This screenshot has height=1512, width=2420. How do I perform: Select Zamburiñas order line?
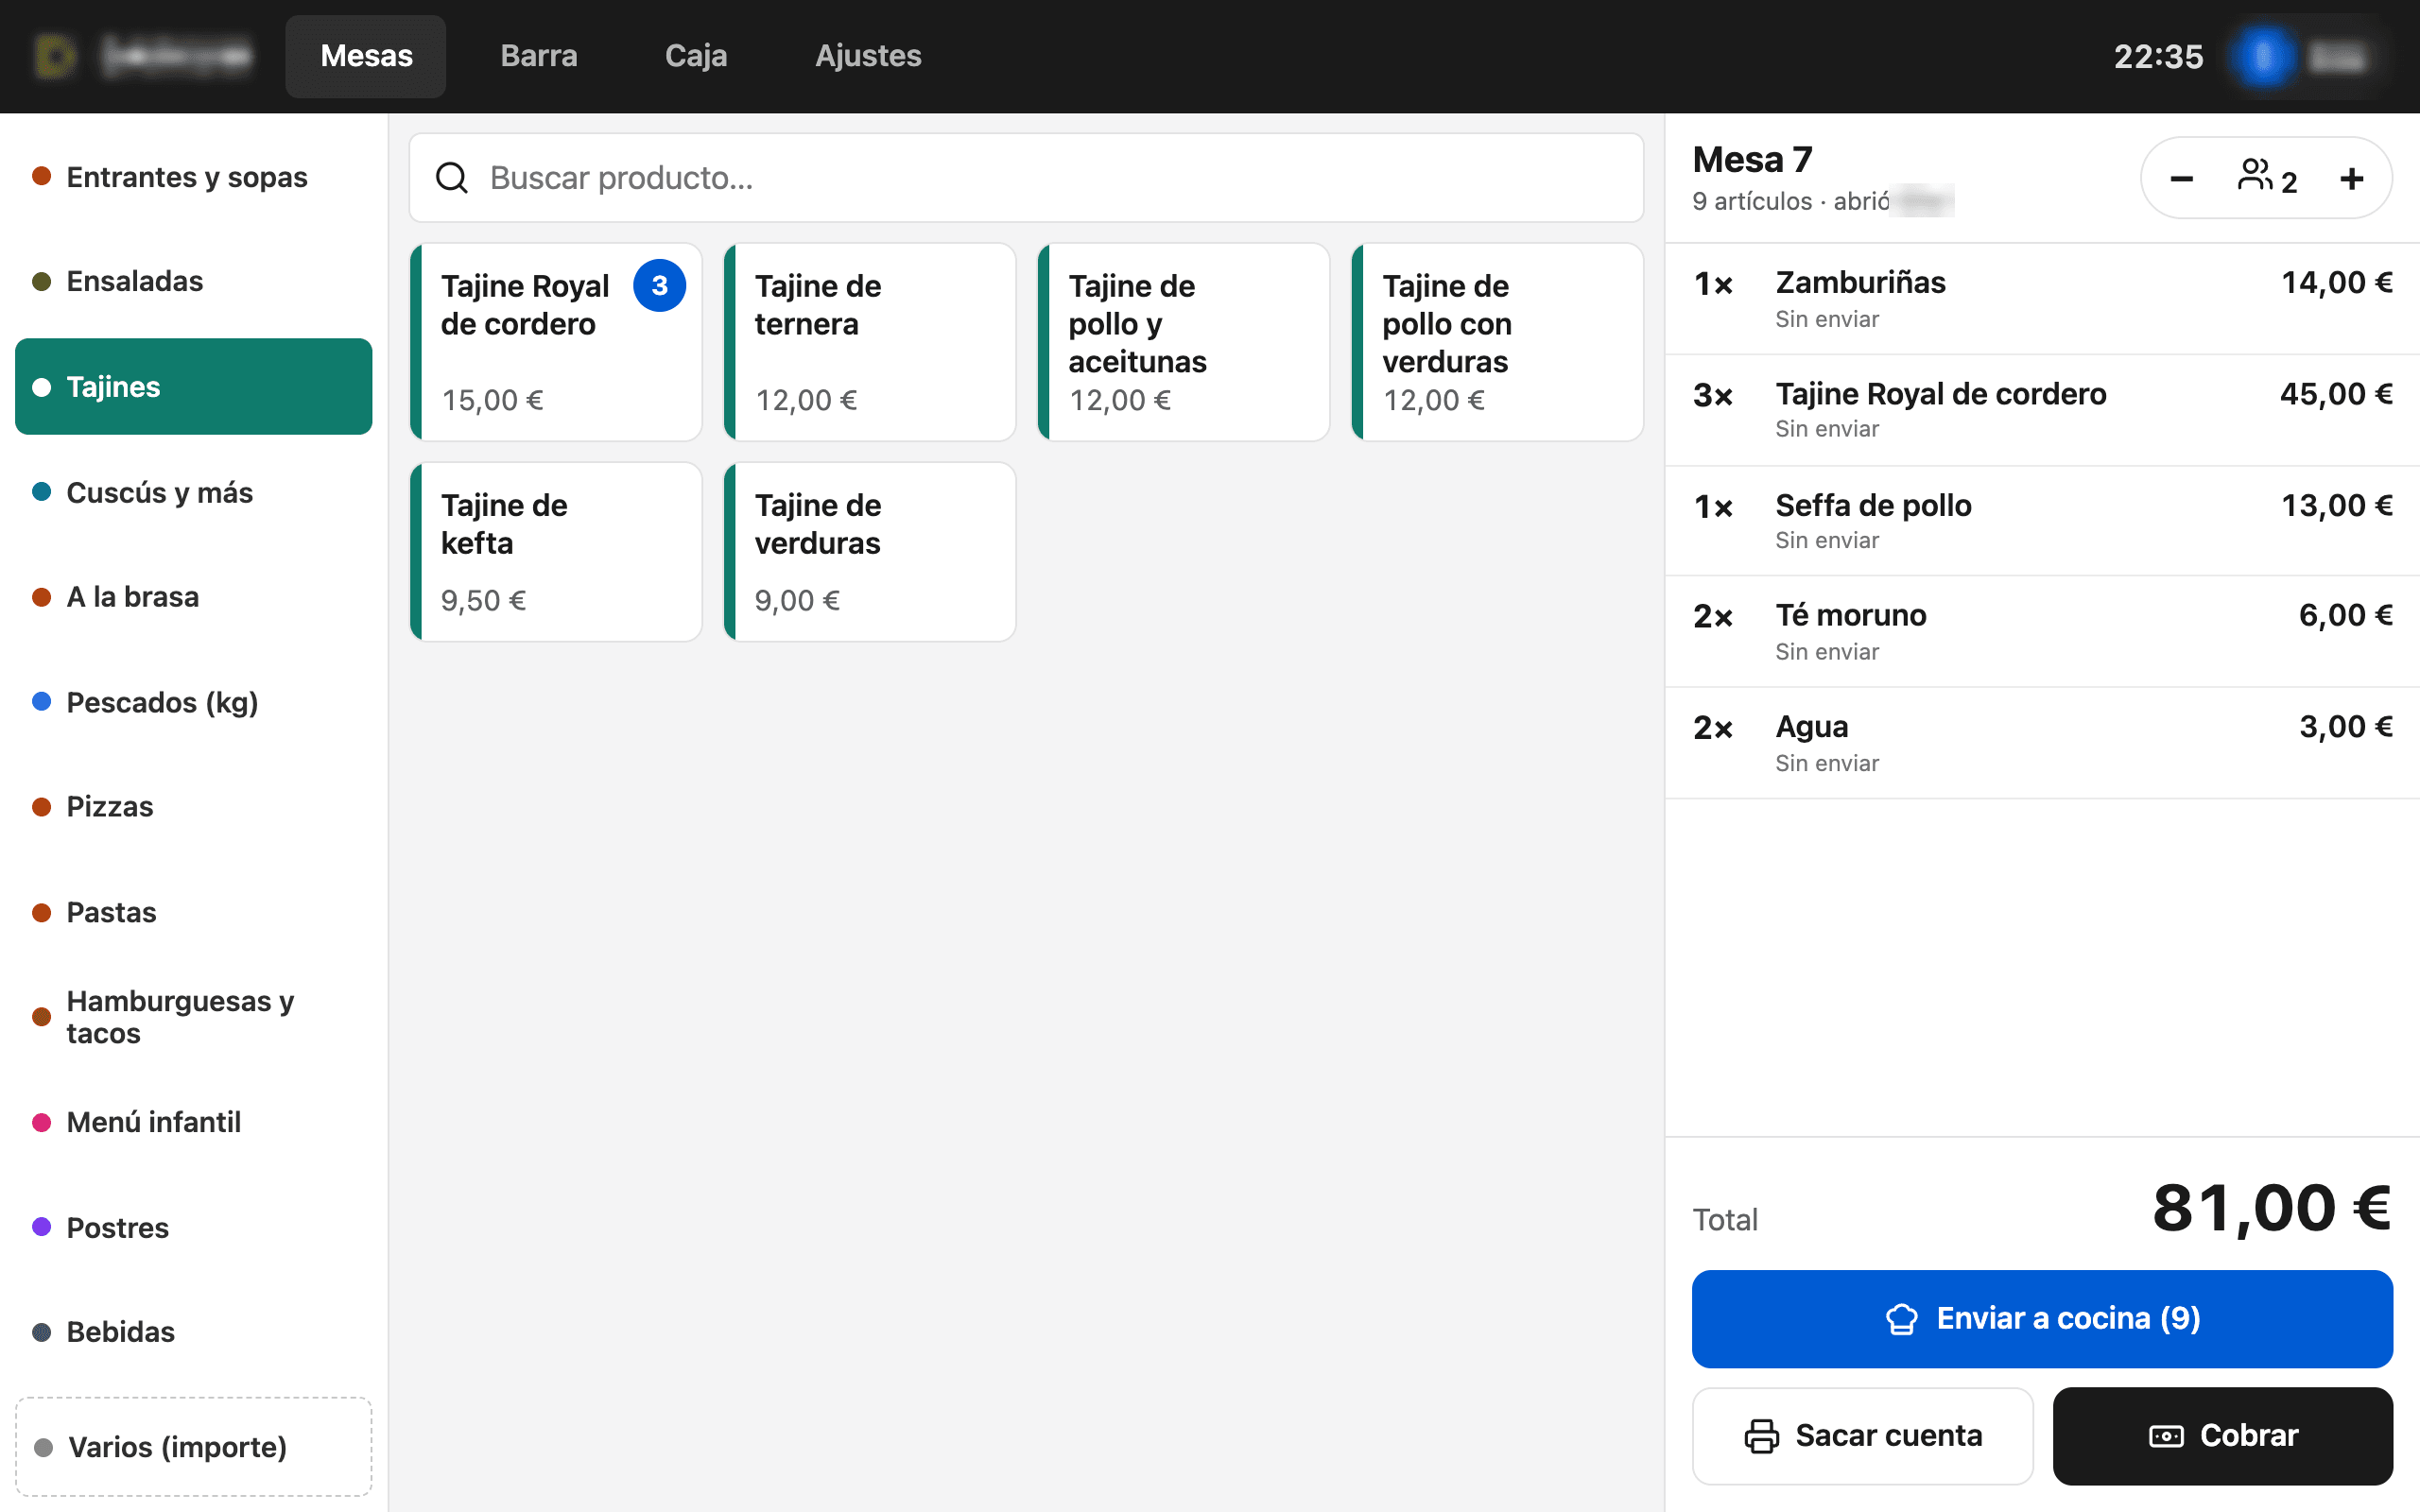coord(2042,299)
